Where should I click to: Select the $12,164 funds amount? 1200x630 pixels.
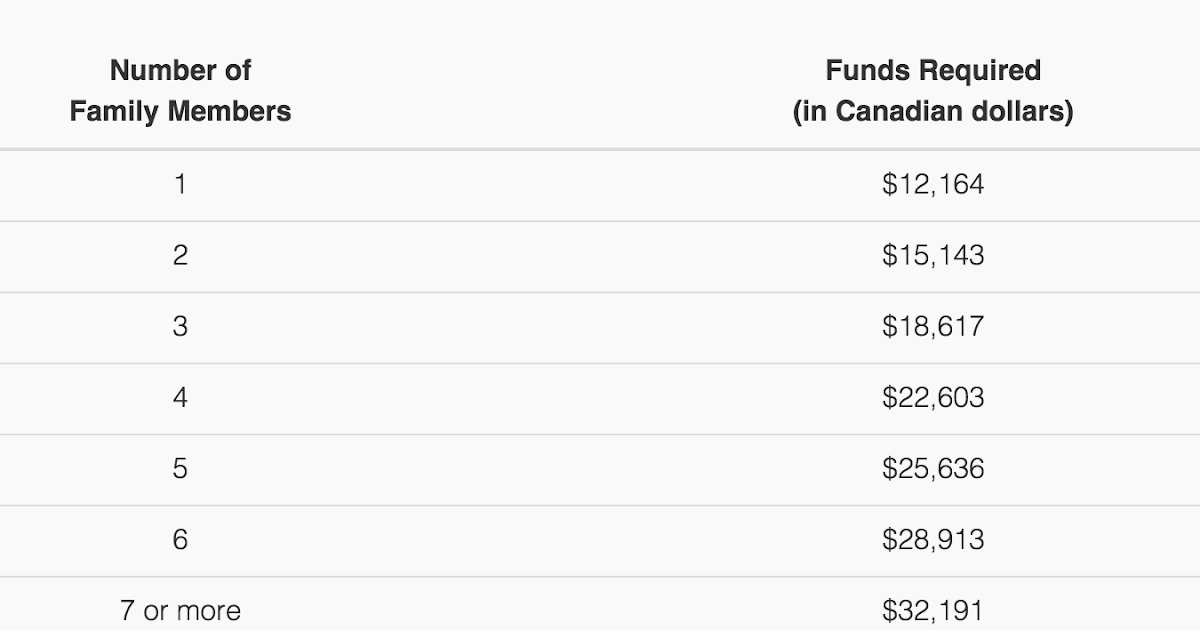point(932,185)
